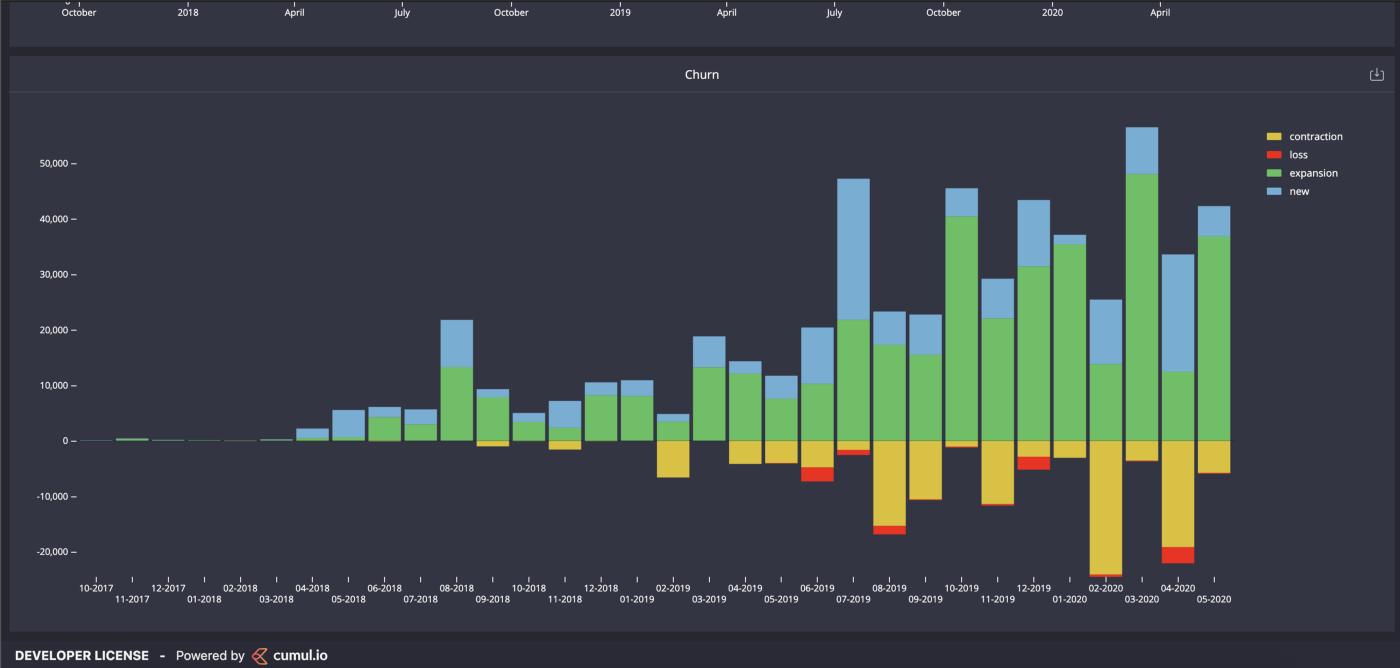The image size is (1400, 668).
Task: Toggle the new legend blue swatch
Action: [x=1273, y=192]
